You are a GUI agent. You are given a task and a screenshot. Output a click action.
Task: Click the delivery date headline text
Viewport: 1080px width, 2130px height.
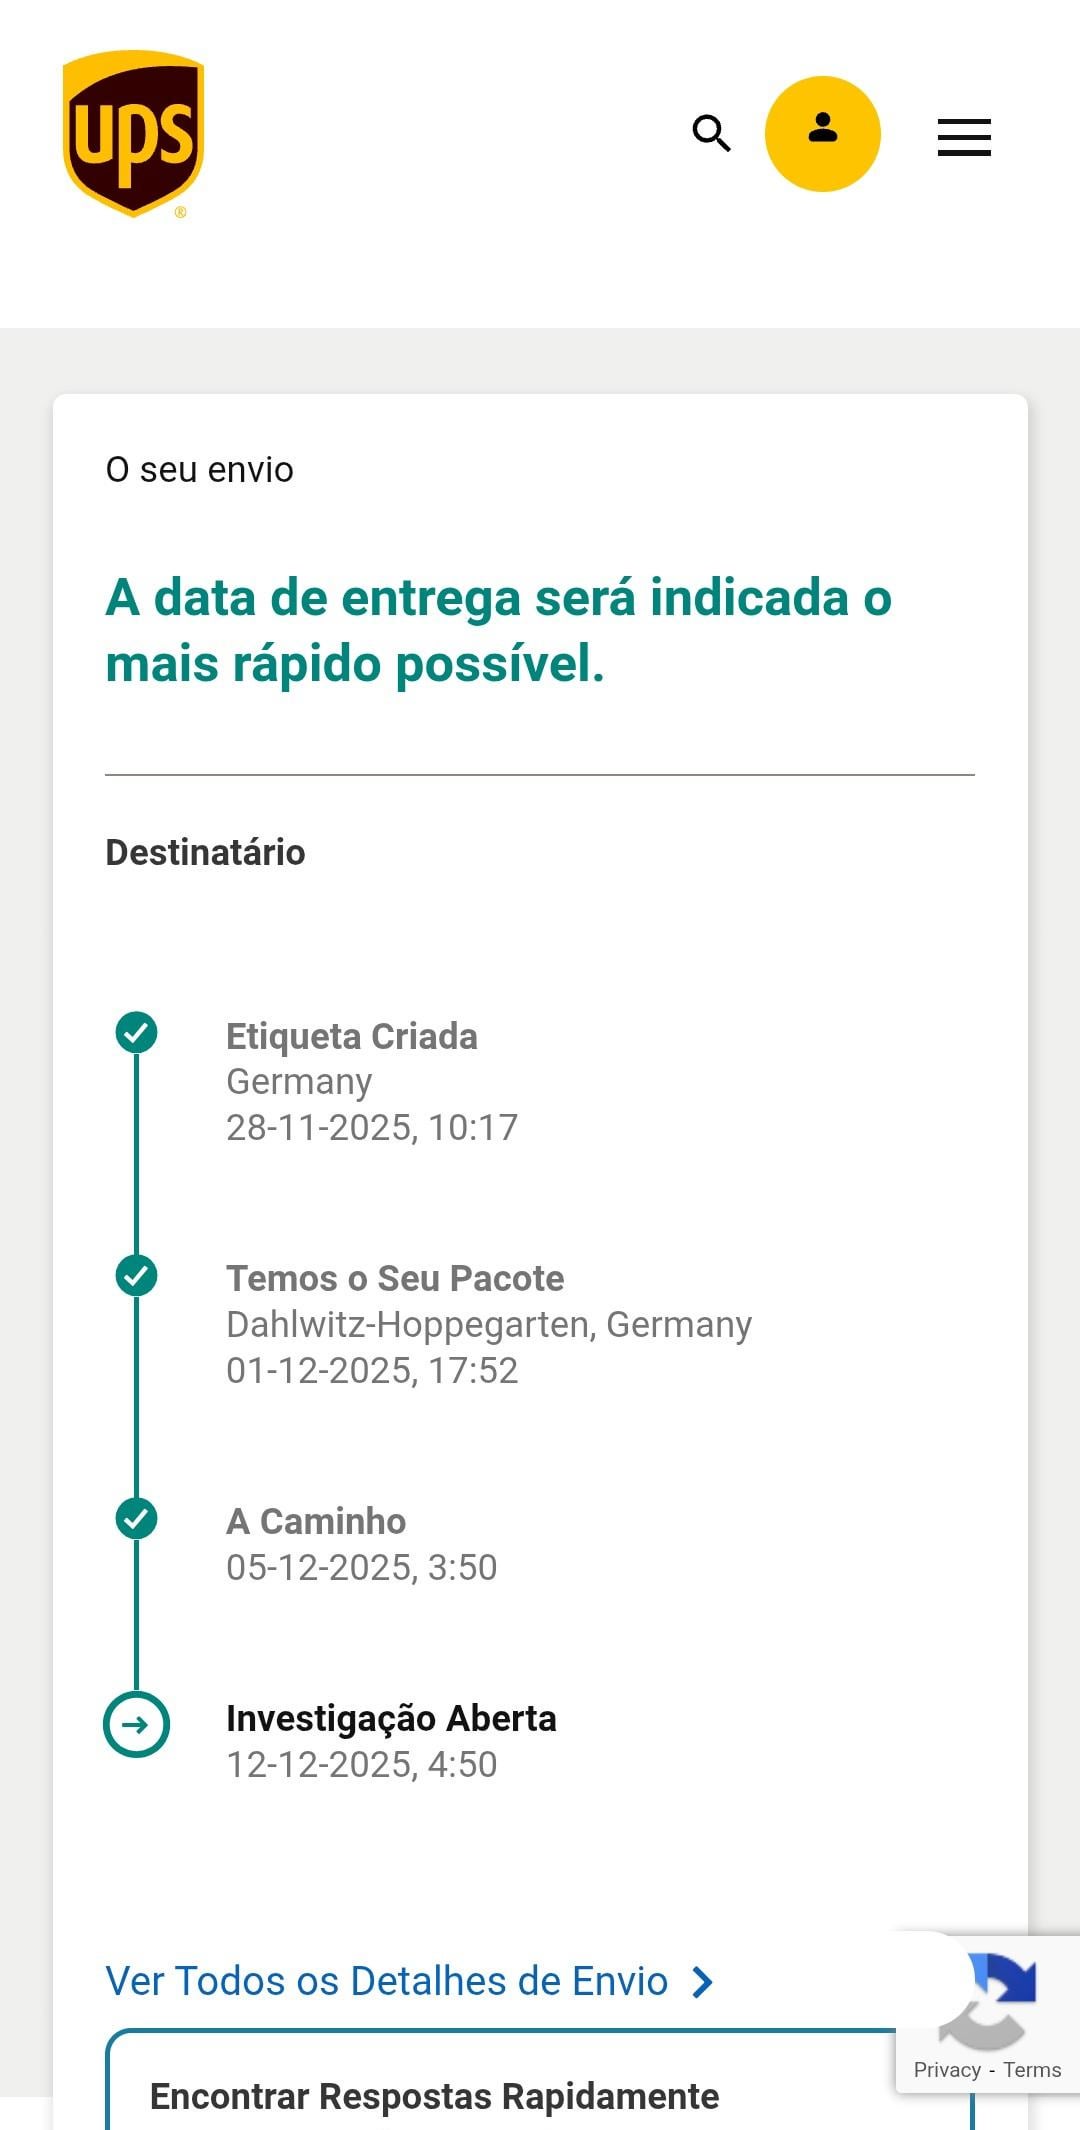pos(498,631)
